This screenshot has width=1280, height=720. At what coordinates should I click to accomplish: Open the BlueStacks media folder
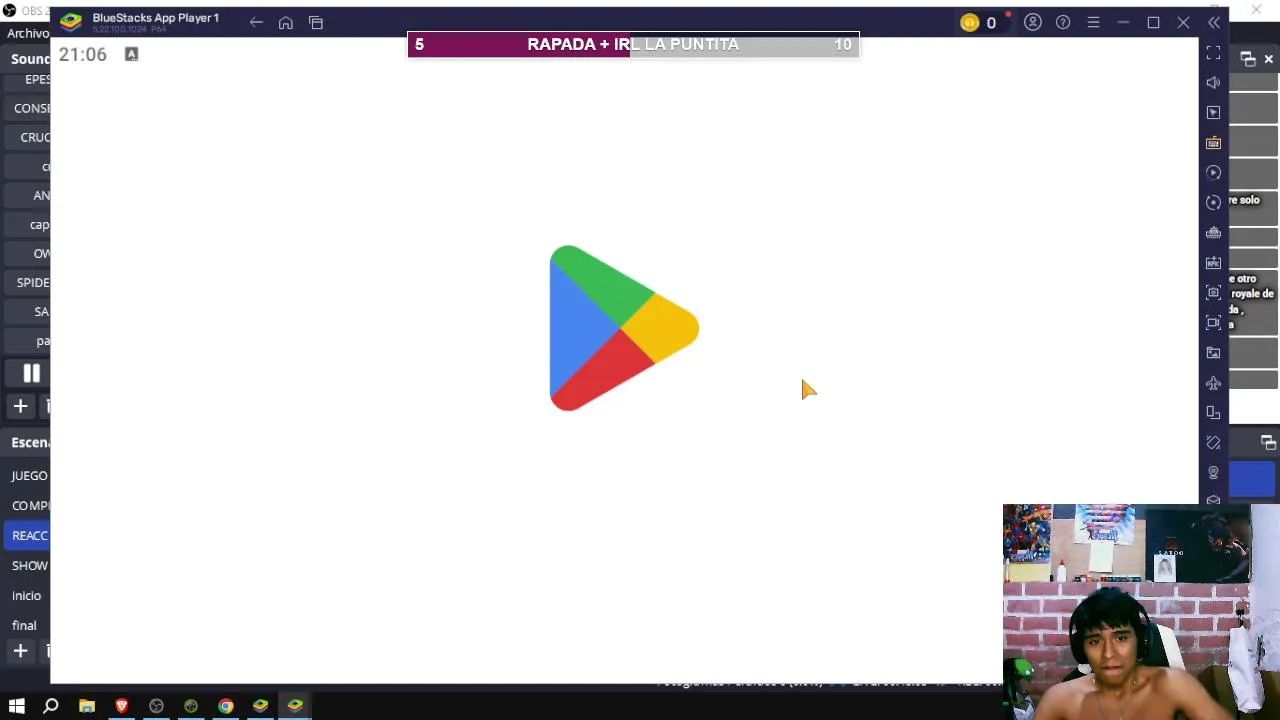click(1214, 352)
